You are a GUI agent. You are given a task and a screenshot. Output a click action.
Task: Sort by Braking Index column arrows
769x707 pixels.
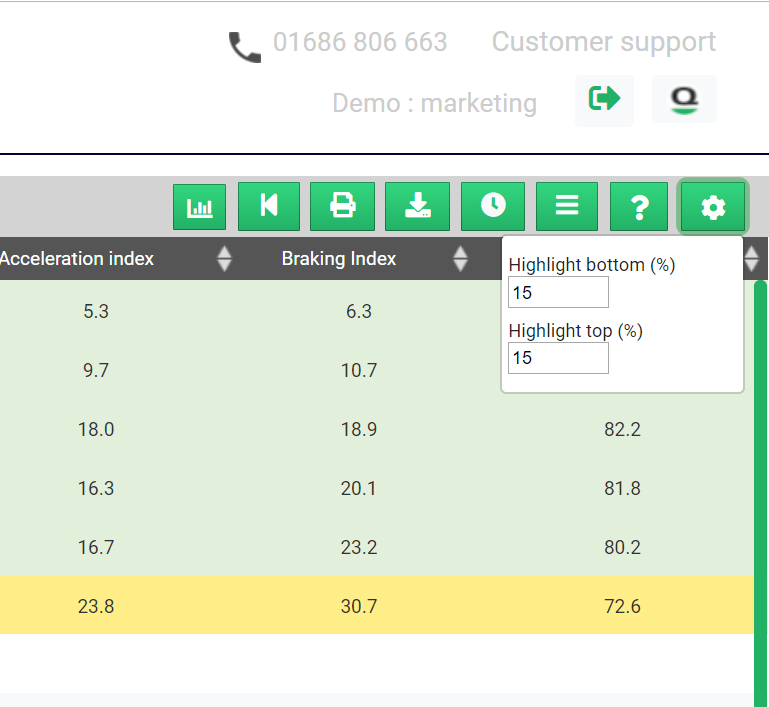point(460,258)
